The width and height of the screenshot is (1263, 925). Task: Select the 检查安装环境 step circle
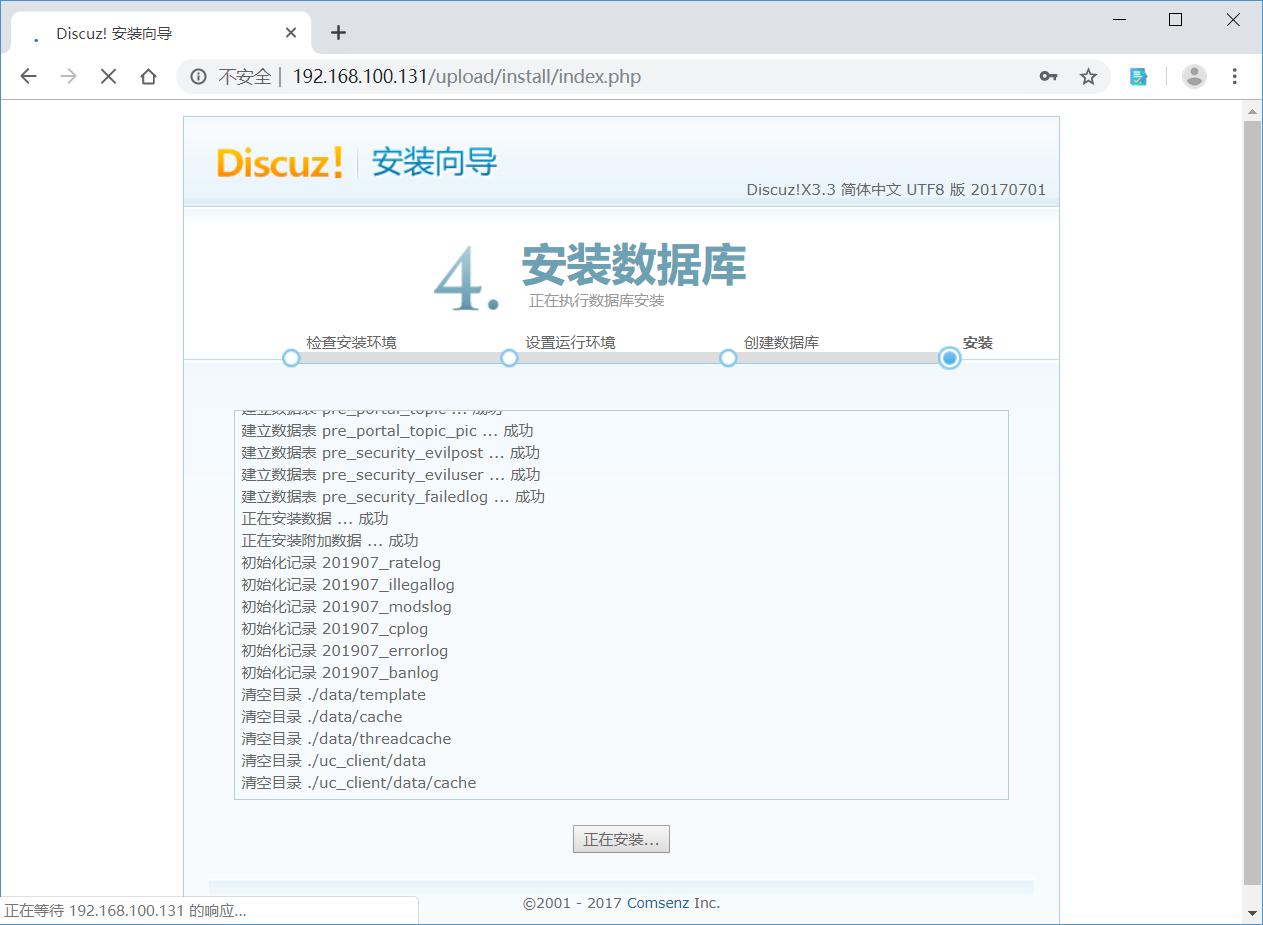[291, 357]
